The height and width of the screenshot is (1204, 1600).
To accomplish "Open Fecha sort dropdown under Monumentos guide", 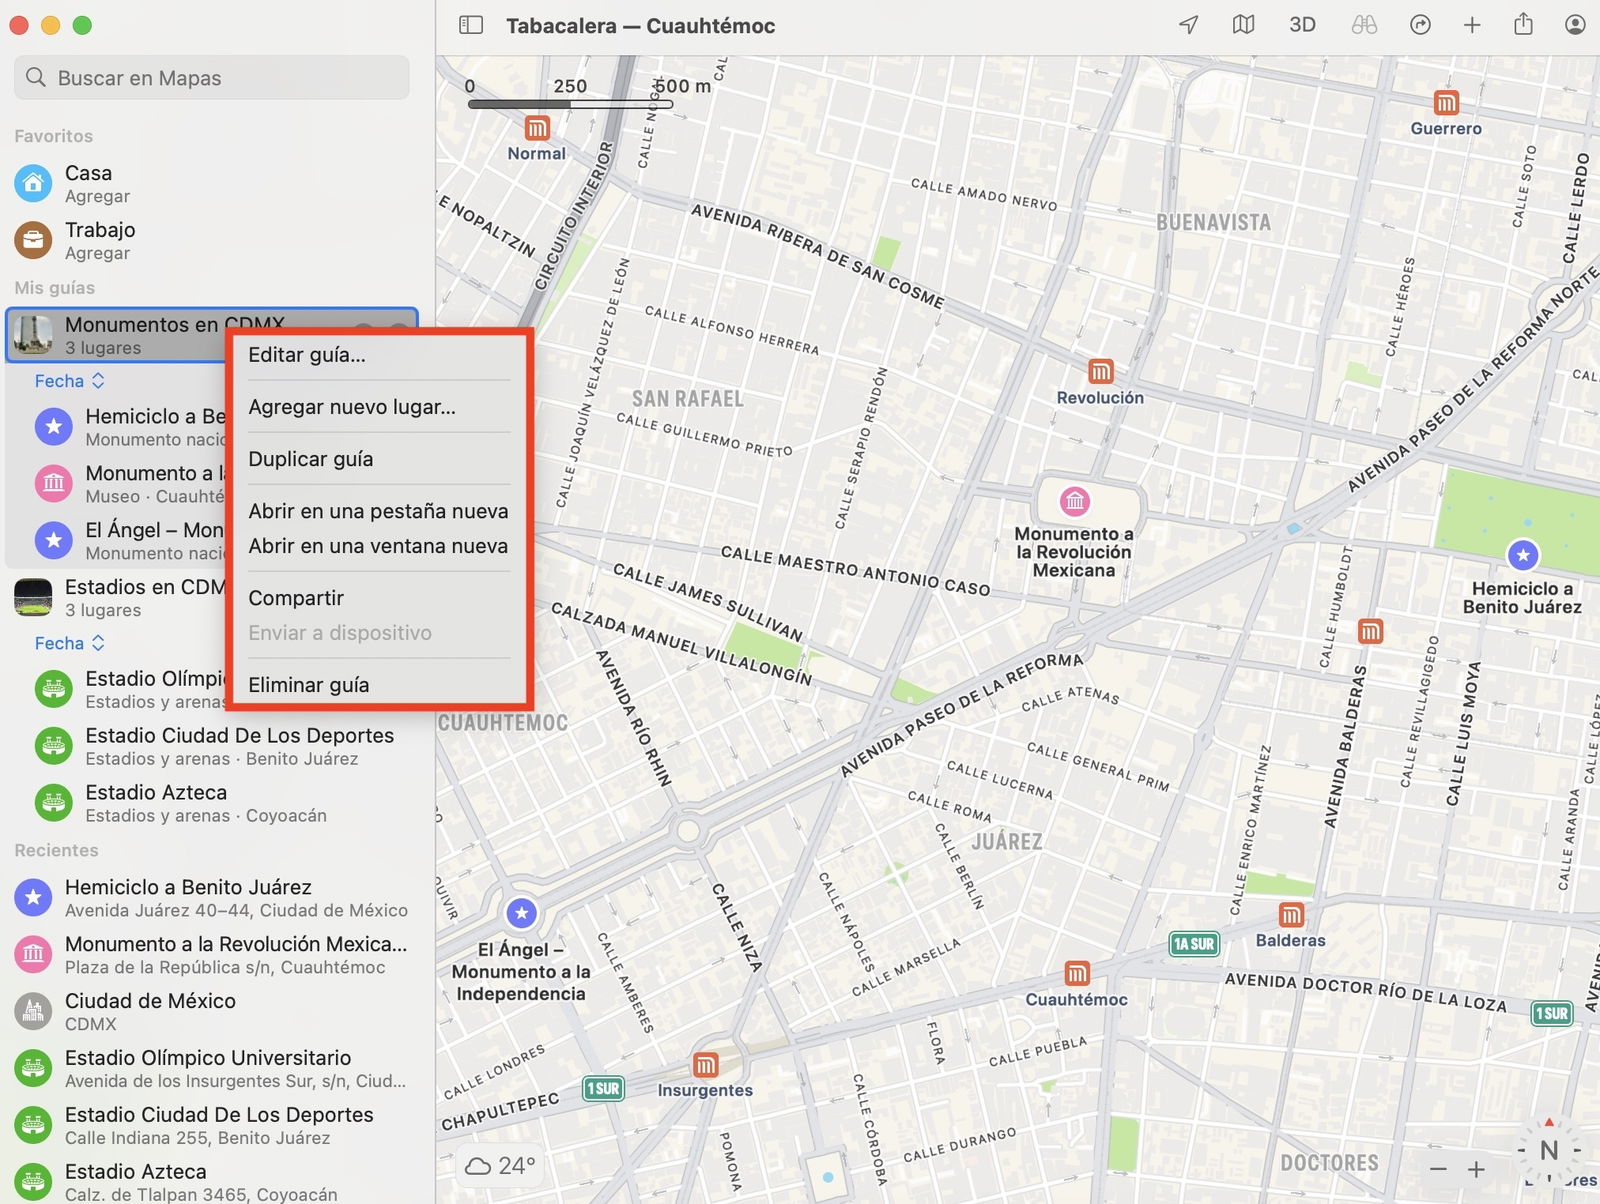I will click(69, 381).
